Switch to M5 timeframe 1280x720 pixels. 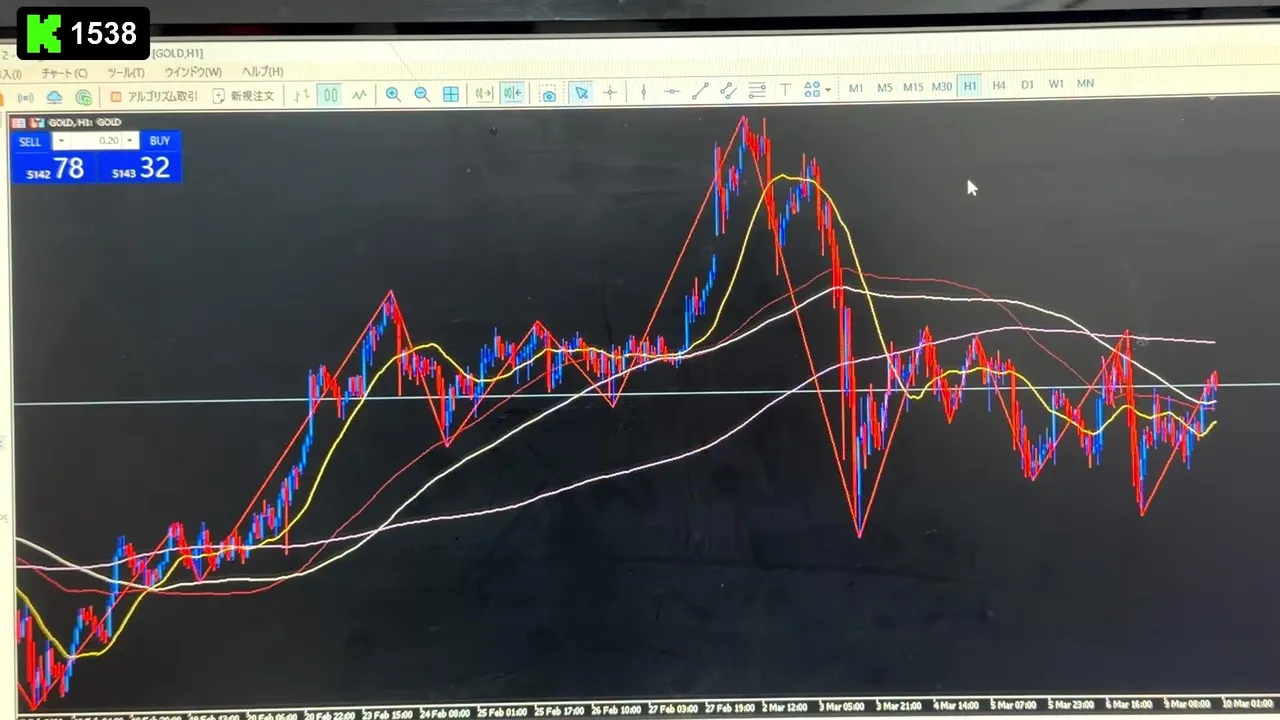pos(885,88)
